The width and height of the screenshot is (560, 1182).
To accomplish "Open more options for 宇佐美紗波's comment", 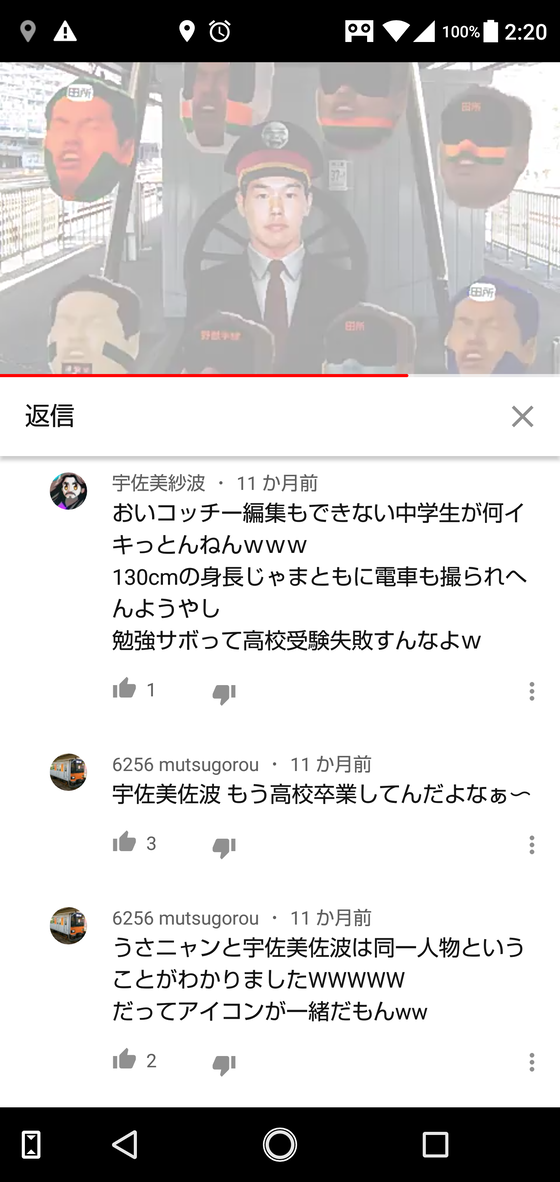I will [x=531, y=691].
